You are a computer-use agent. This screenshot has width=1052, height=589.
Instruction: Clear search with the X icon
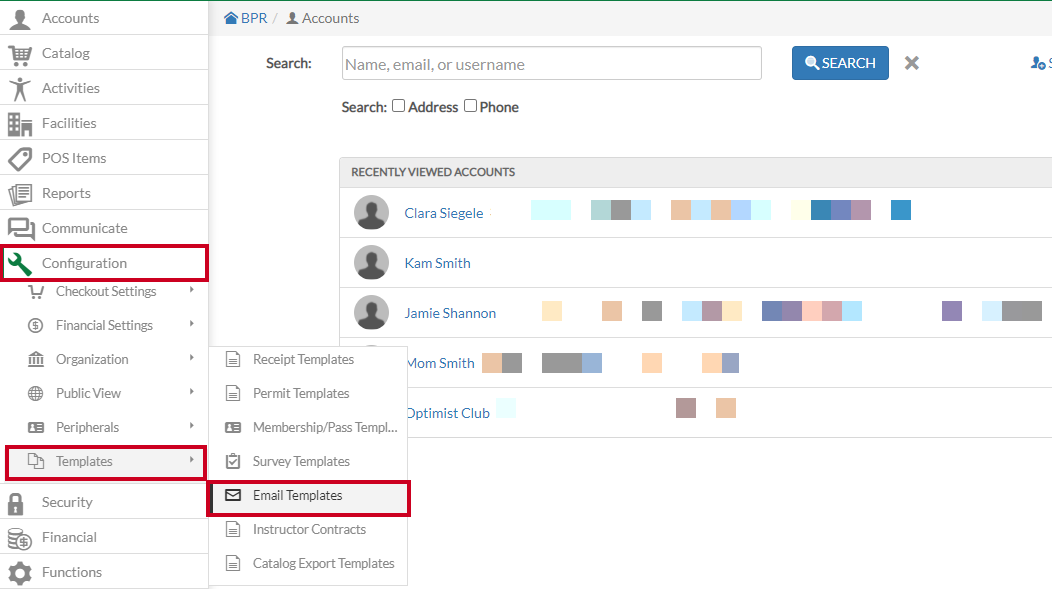pos(911,63)
